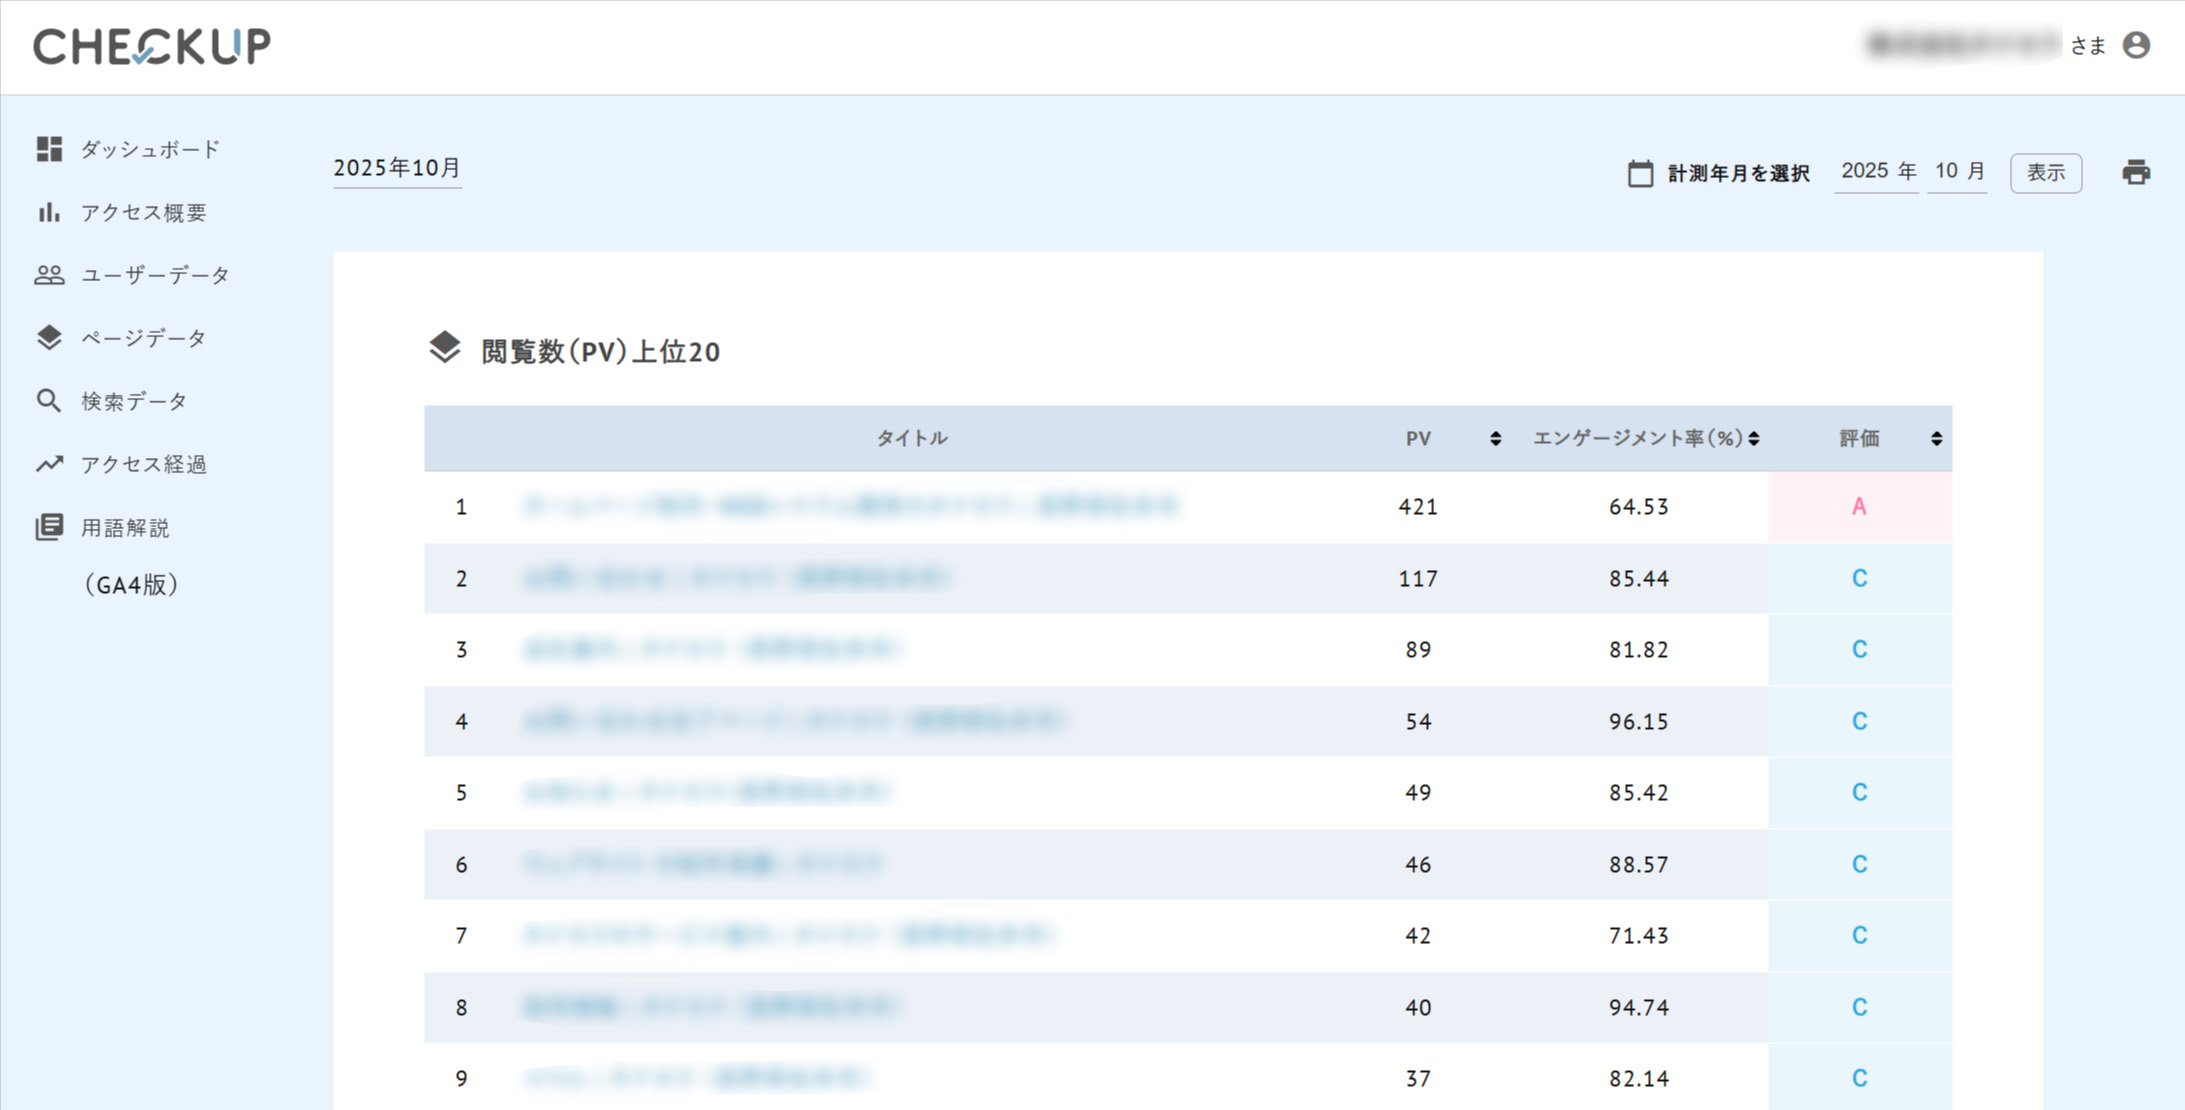Click the CHECKUP logo

point(152,46)
